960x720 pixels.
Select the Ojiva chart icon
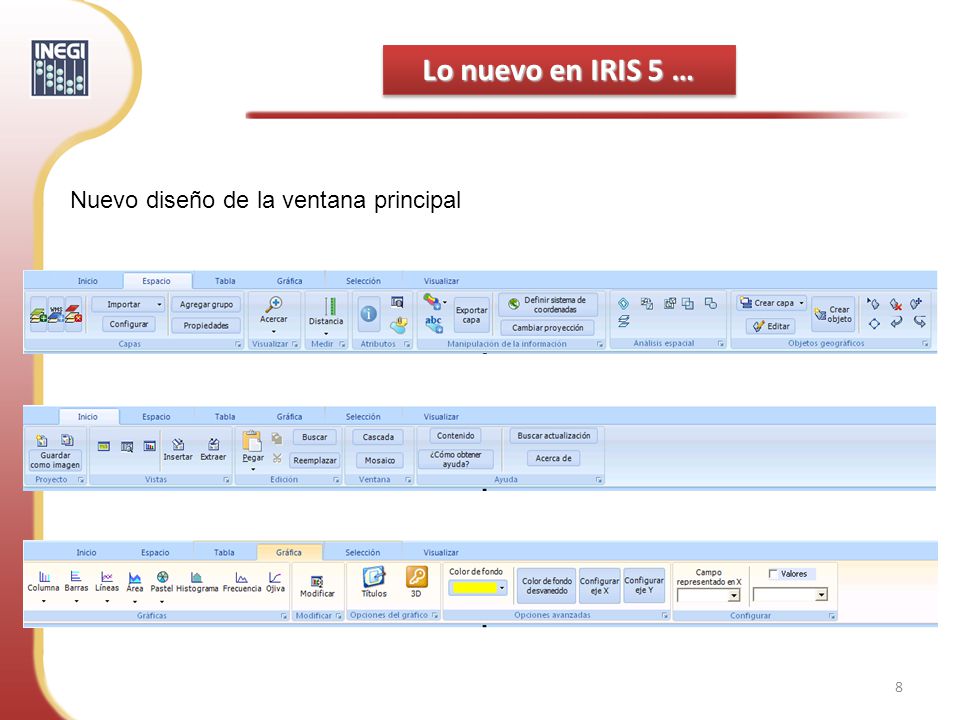[x=275, y=577]
